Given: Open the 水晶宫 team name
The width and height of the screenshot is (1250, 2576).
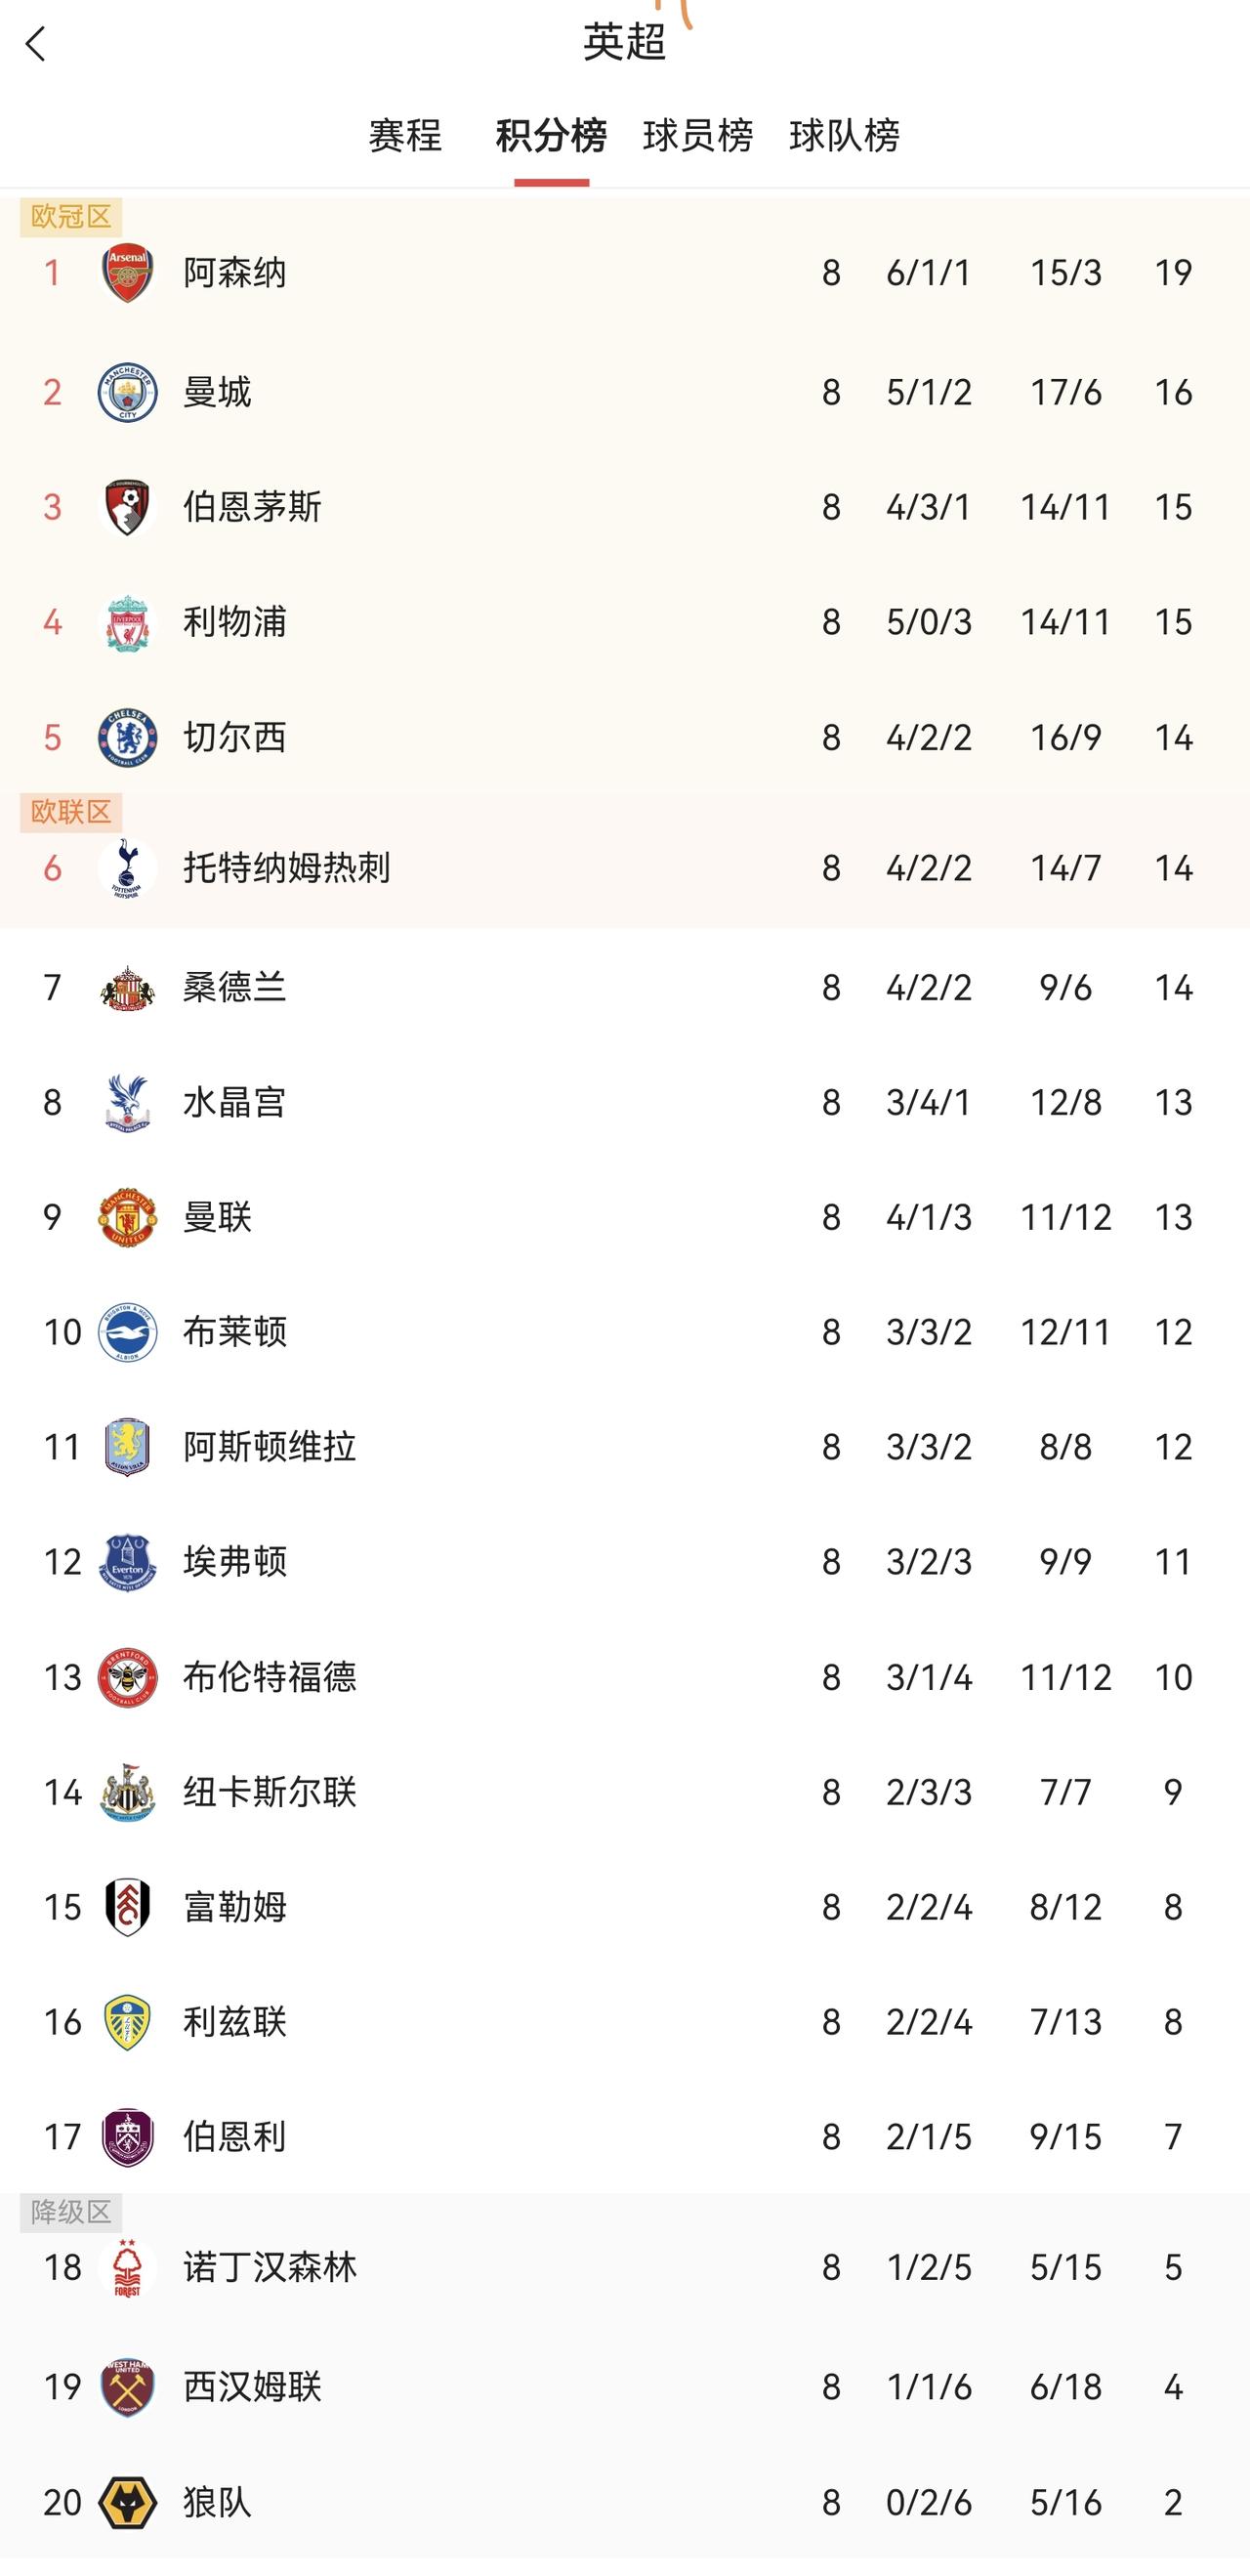Looking at the screenshot, I should [x=235, y=1102].
